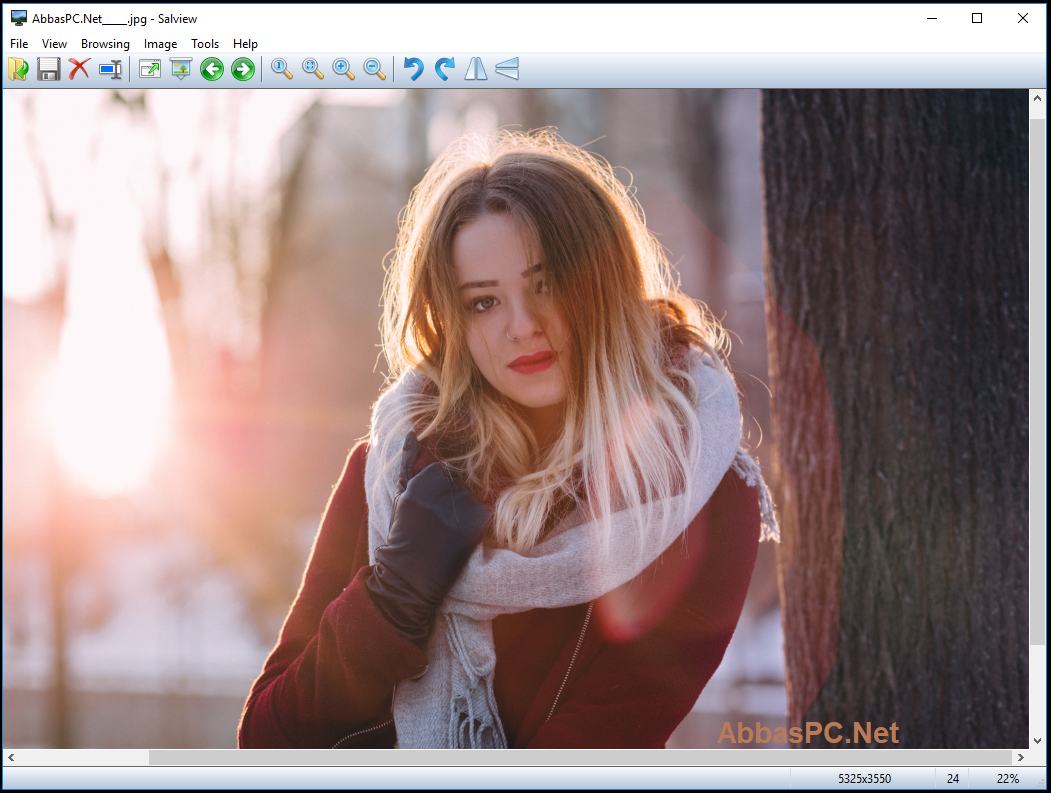This screenshot has width=1051, height=793.
Task: Go to next image with green right arrow
Action: pos(243,69)
